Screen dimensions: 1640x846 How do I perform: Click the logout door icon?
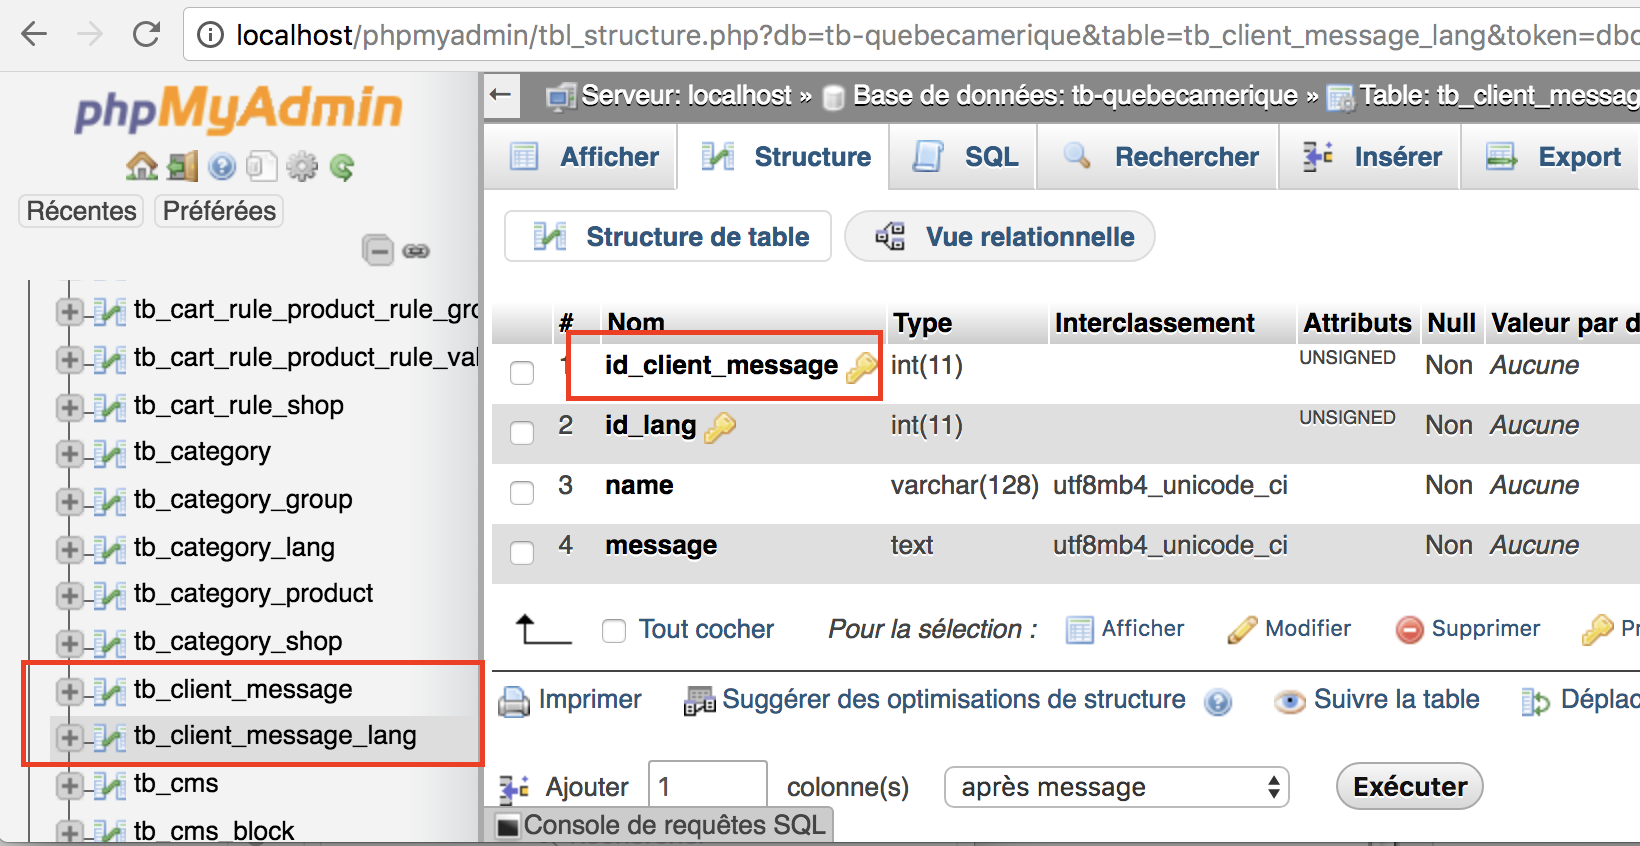point(182,166)
